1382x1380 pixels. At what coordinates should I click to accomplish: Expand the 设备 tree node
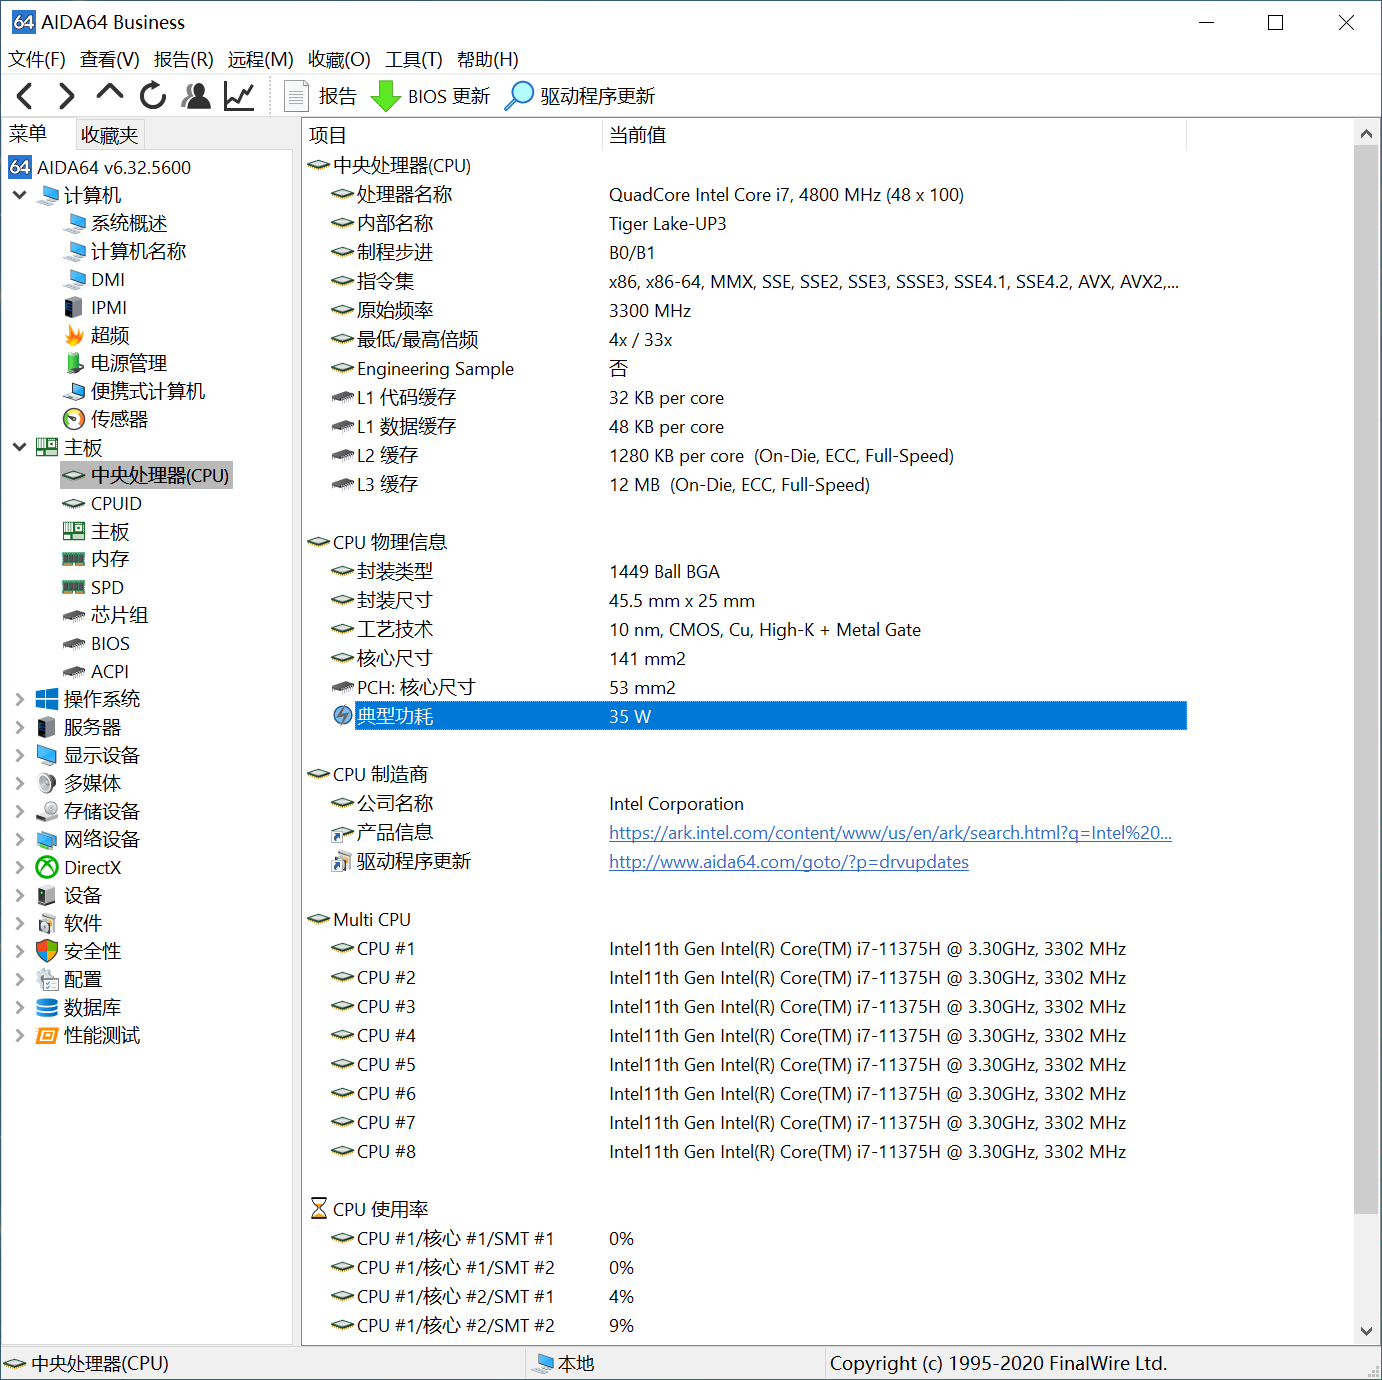click(19, 895)
